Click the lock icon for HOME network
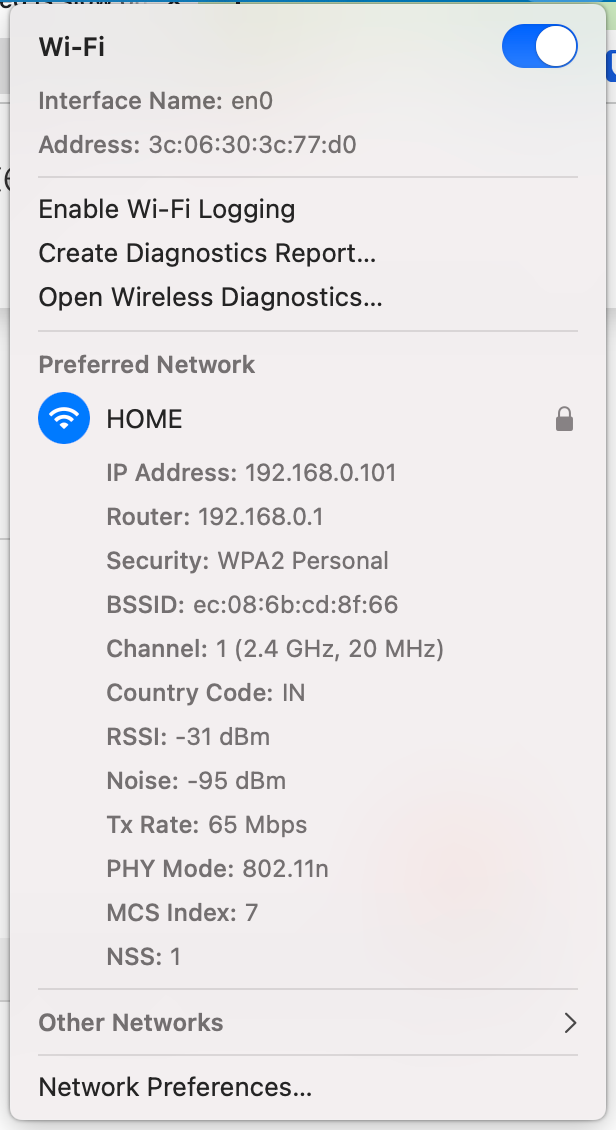Image resolution: width=616 pixels, height=1130 pixels. click(565, 420)
